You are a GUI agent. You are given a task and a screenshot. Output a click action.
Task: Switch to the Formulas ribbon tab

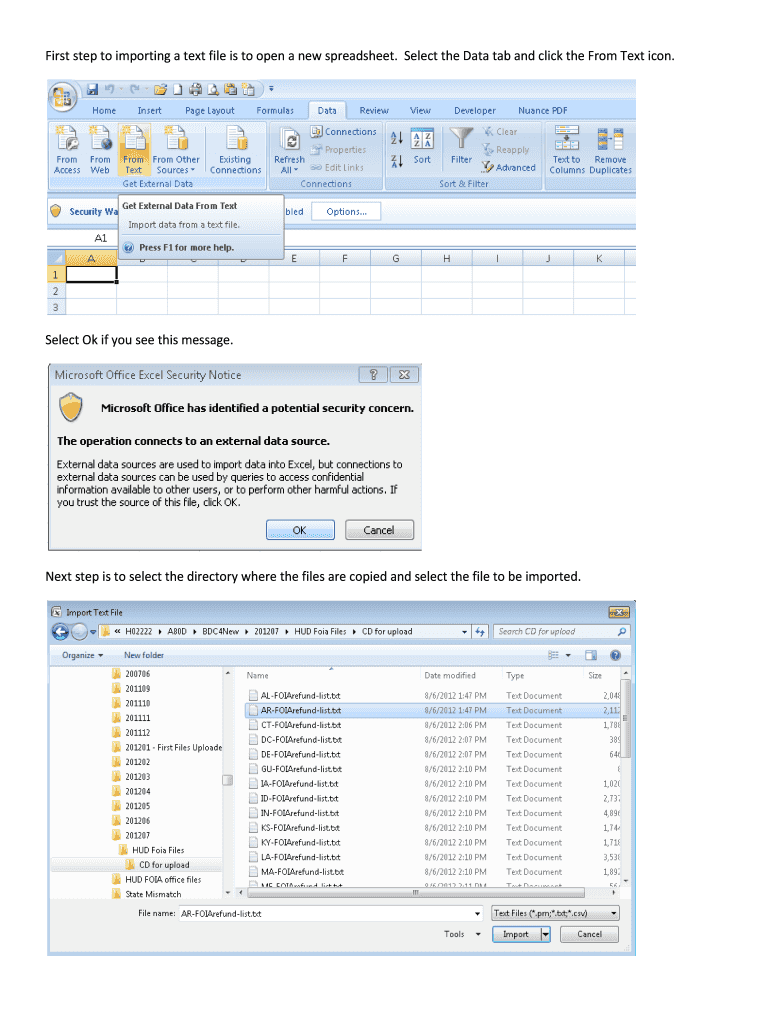coord(275,111)
